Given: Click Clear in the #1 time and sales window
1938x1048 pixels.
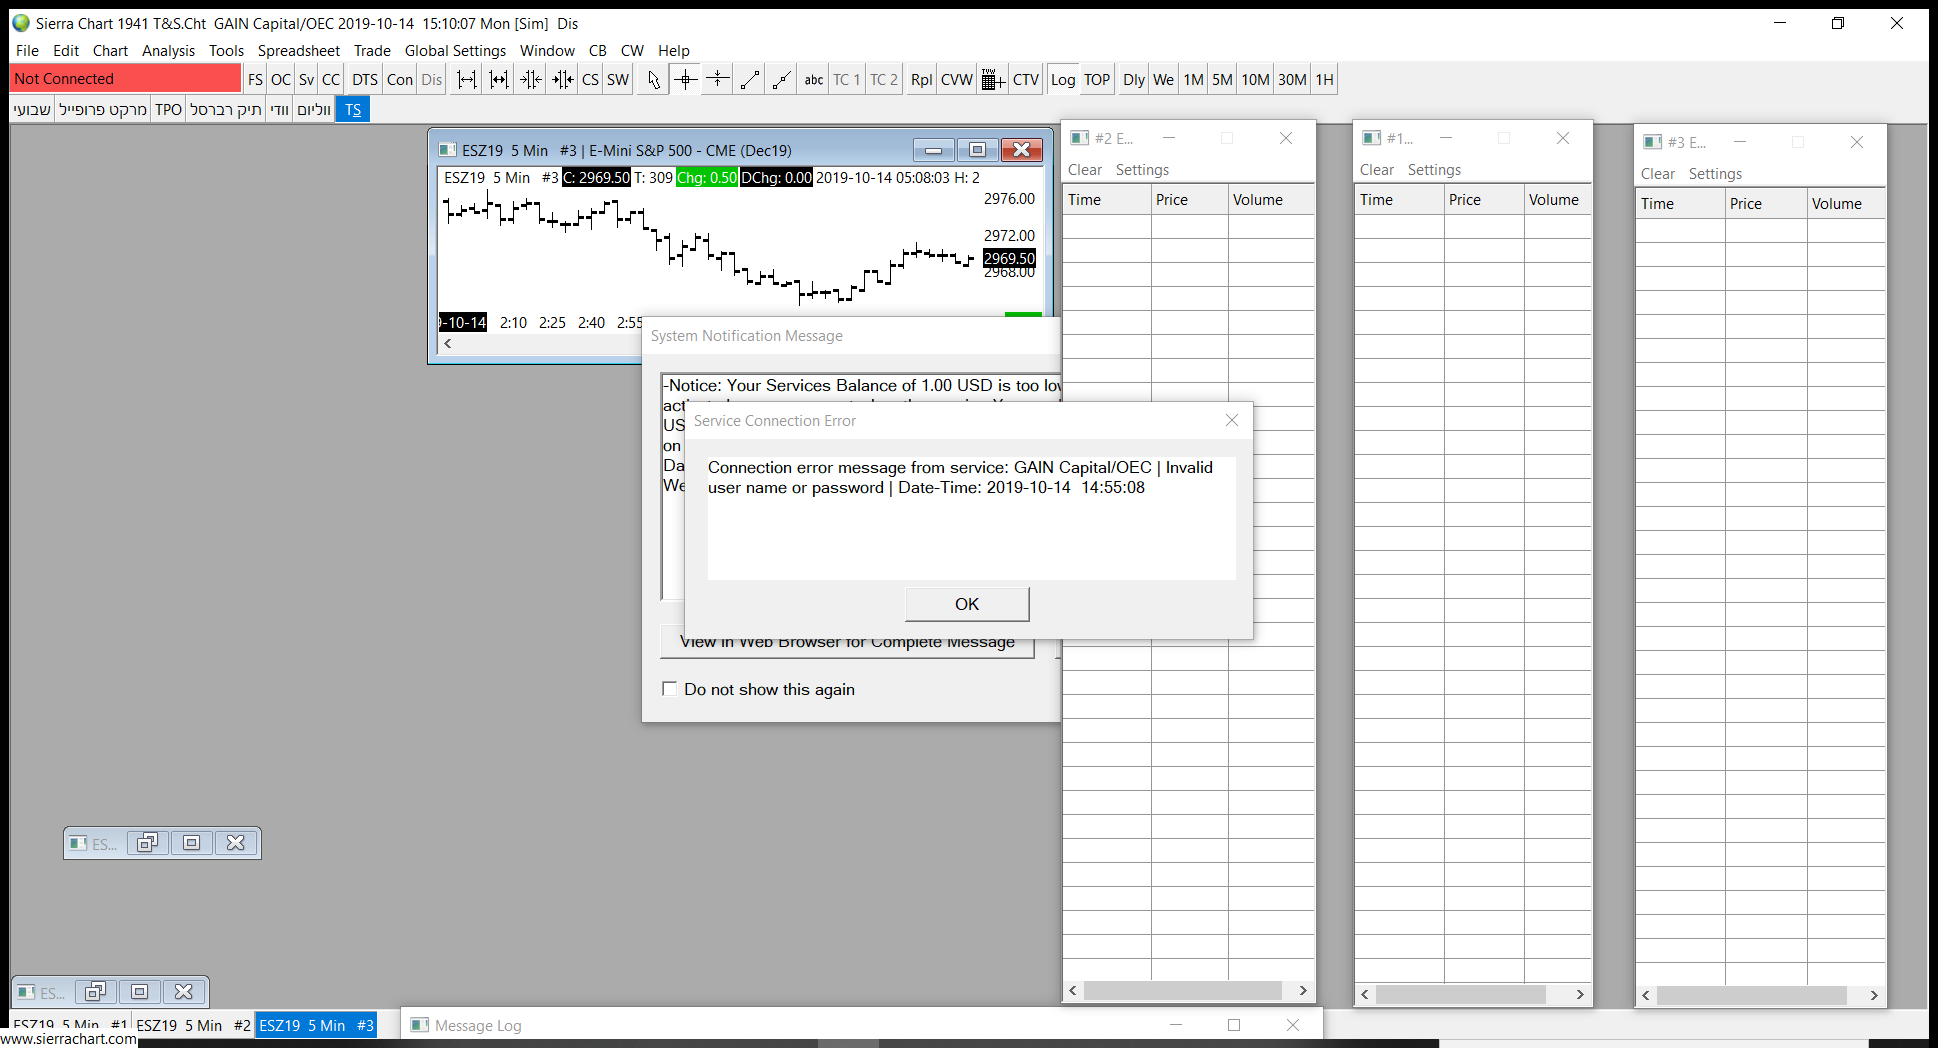Looking at the screenshot, I should 1377,170.
